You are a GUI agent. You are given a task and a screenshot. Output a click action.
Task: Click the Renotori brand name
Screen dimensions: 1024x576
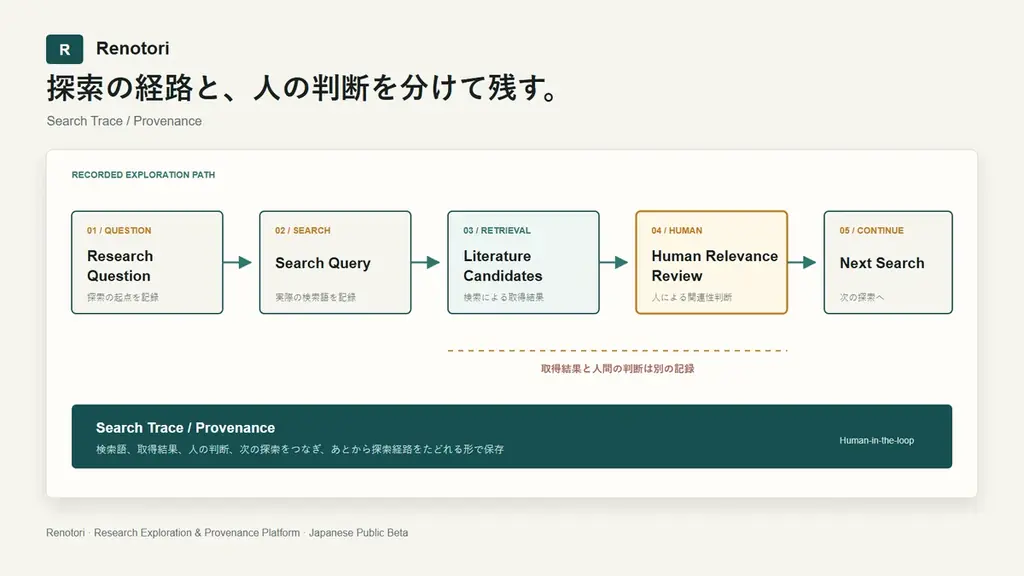(x=133, y=48)
